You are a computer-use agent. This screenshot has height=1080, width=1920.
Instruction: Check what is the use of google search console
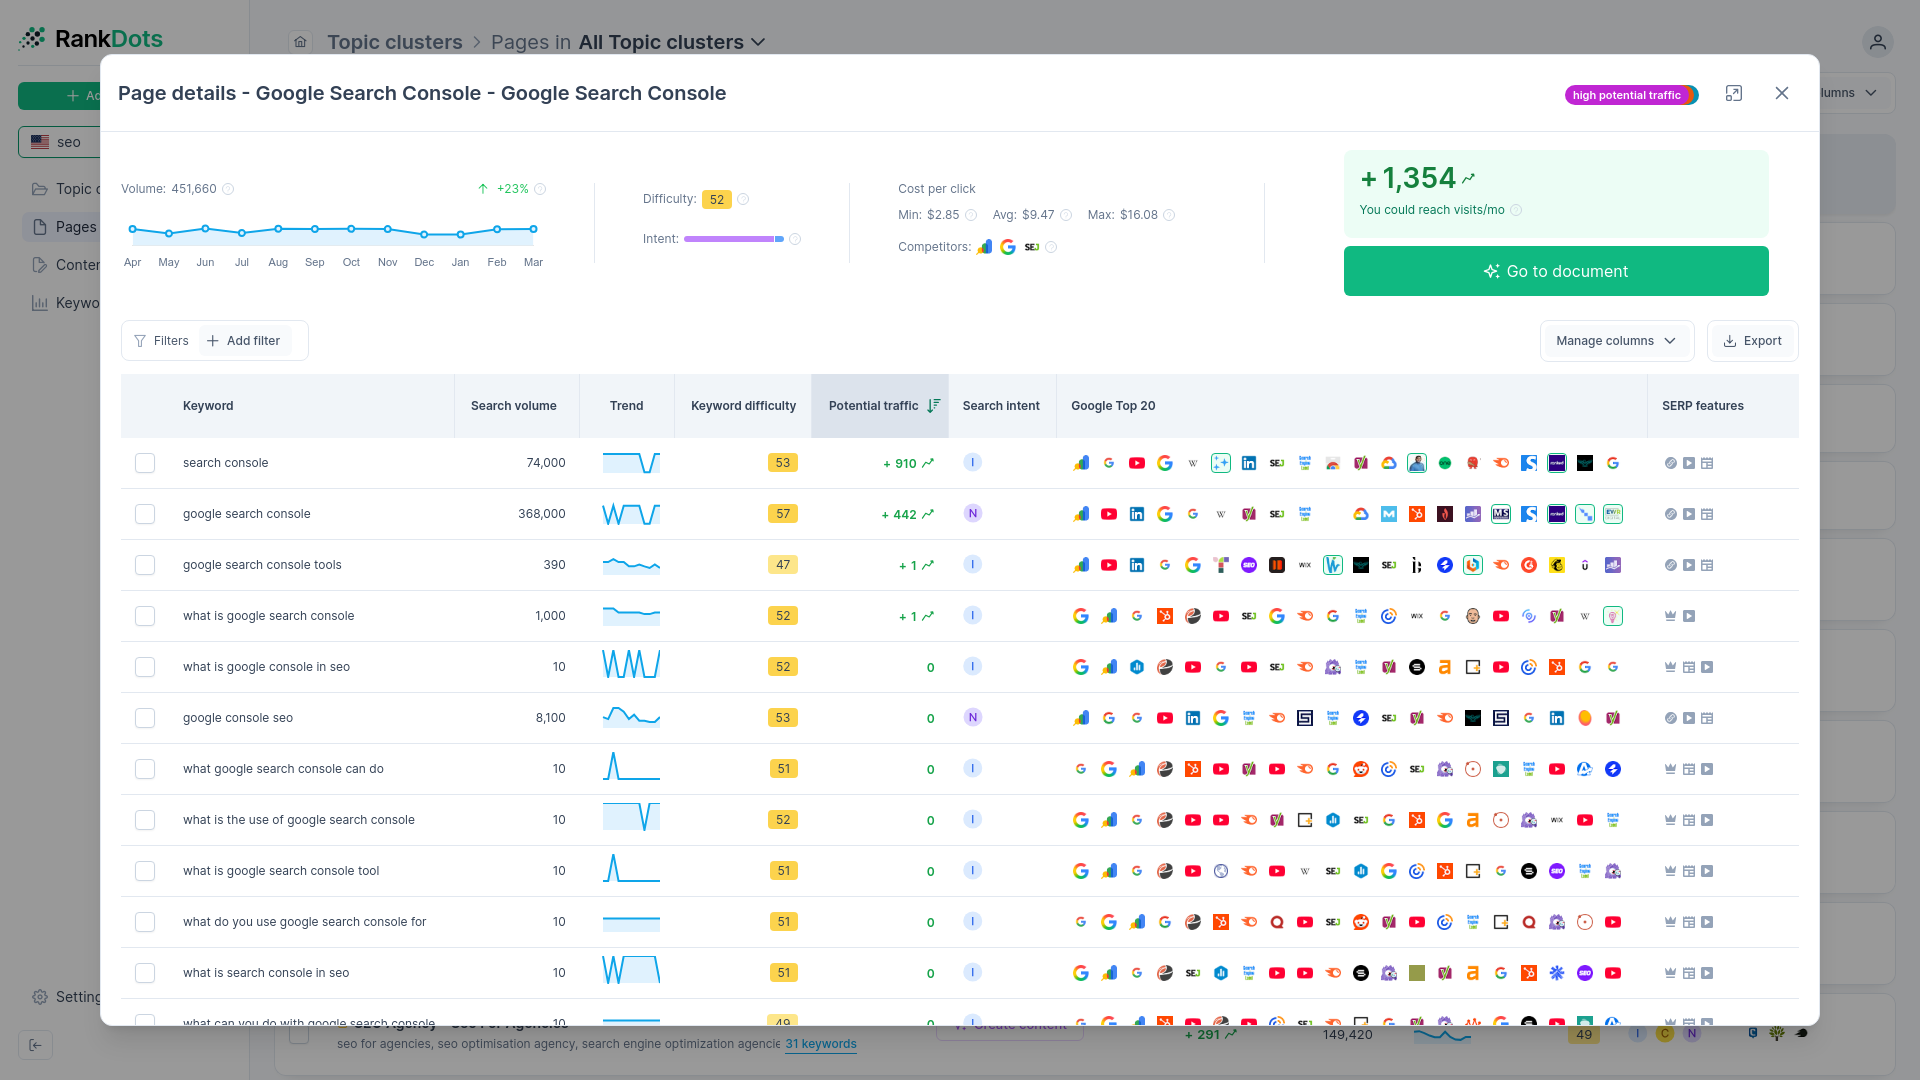point(145,820)
